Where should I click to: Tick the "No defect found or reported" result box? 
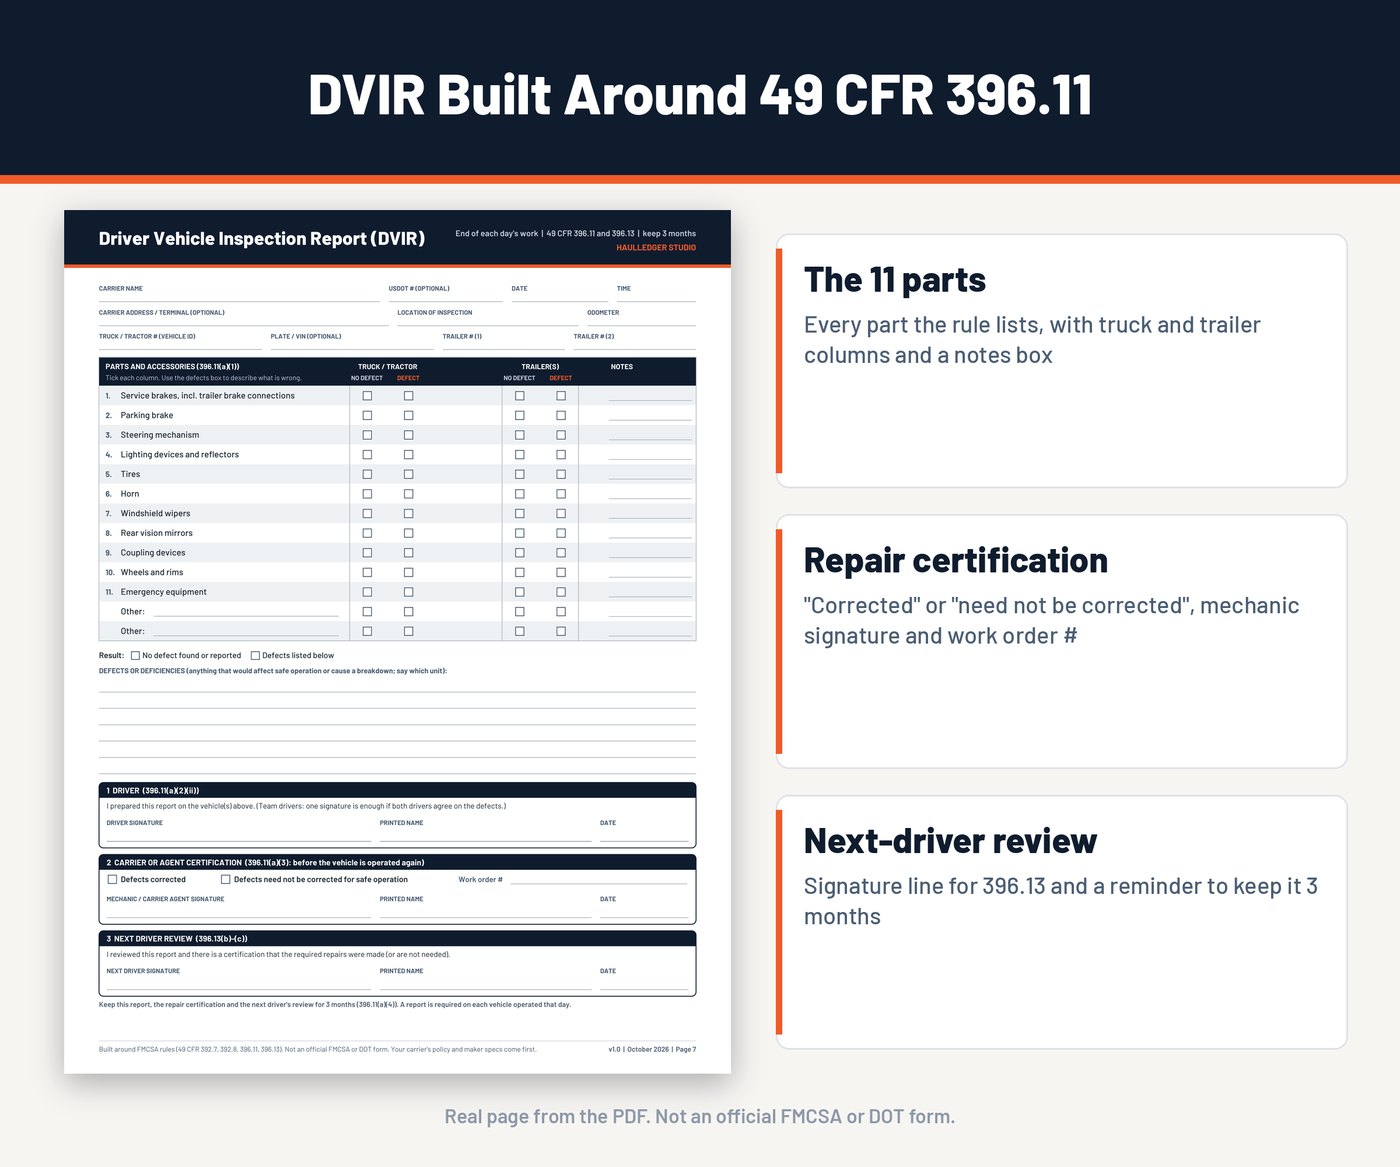tap(135, 656)
